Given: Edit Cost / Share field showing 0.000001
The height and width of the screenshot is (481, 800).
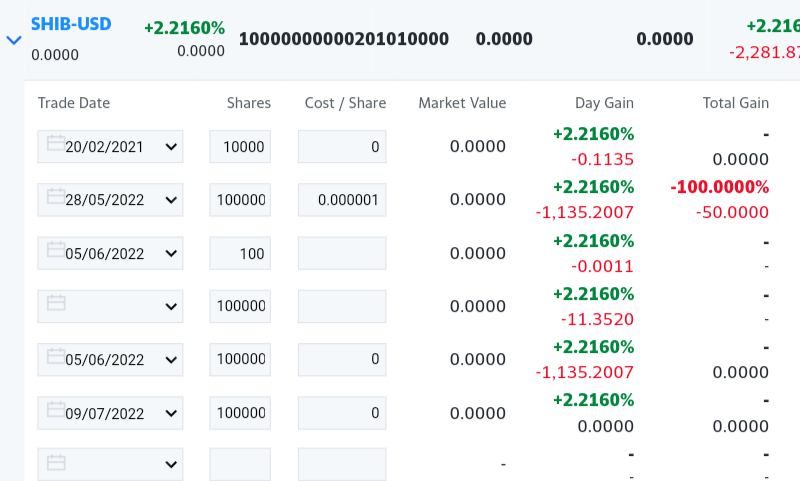Looking at the screenshot, I should click(342, 199).
